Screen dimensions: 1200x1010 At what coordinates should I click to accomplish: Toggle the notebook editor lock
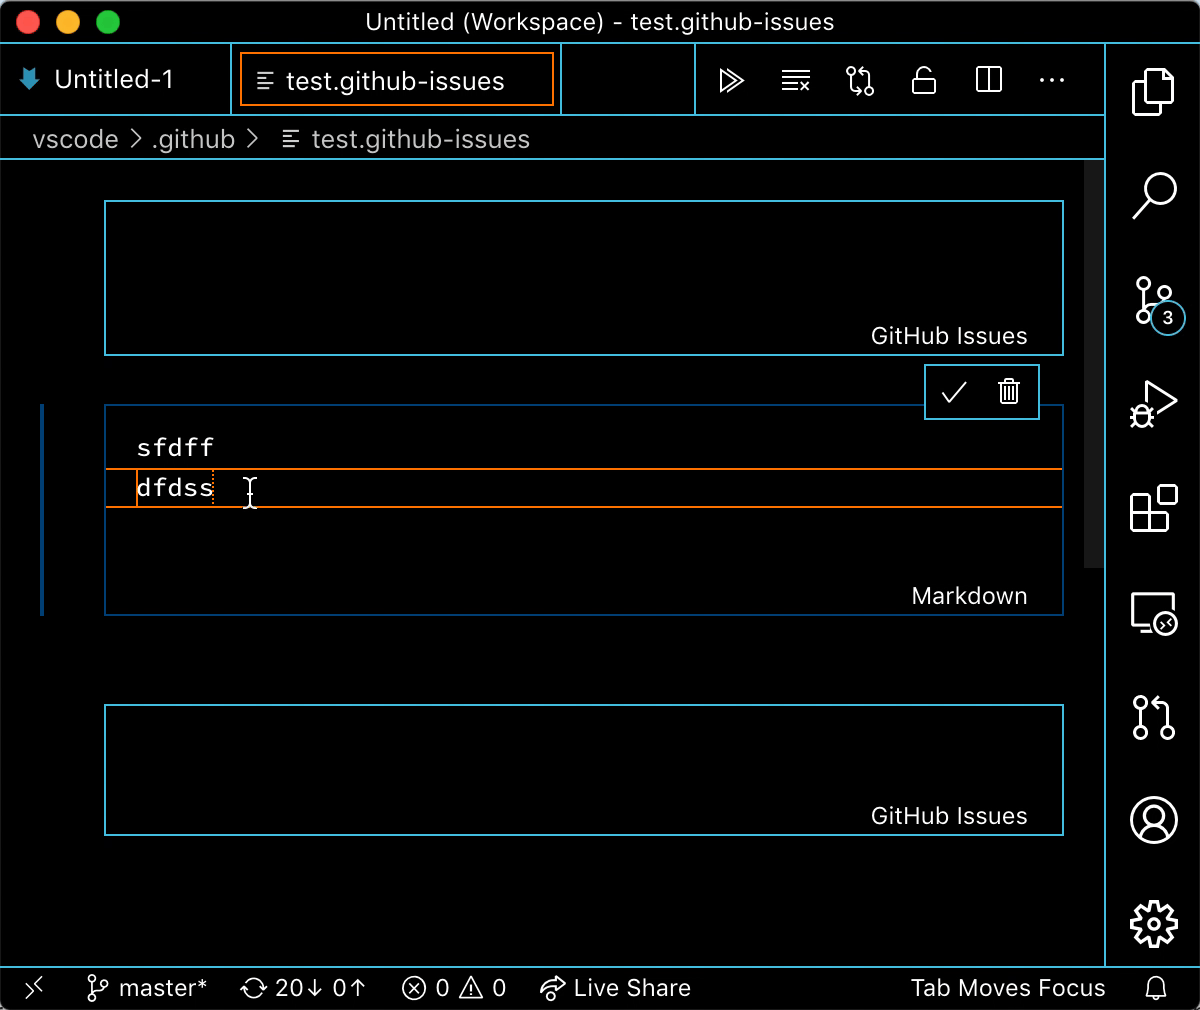tap(923, 80)
